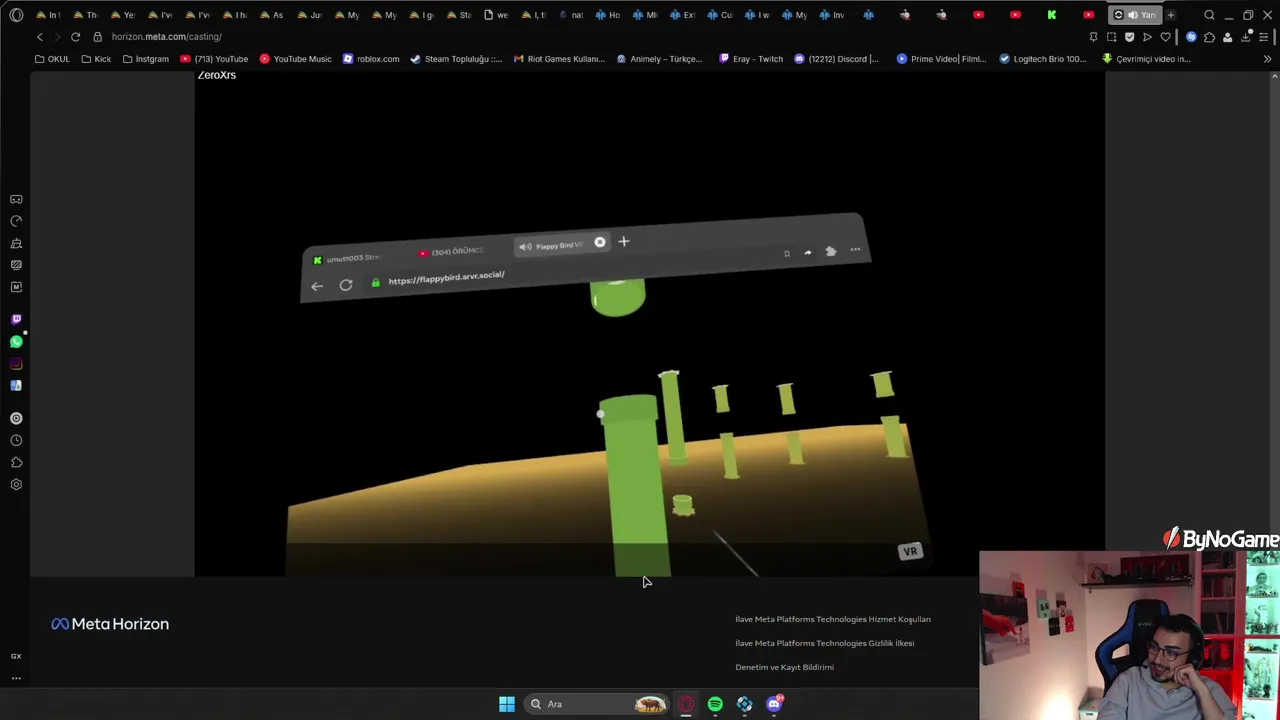
Task: Open the download icon in browser toolbar
Action: click(x=1246, y=37)
